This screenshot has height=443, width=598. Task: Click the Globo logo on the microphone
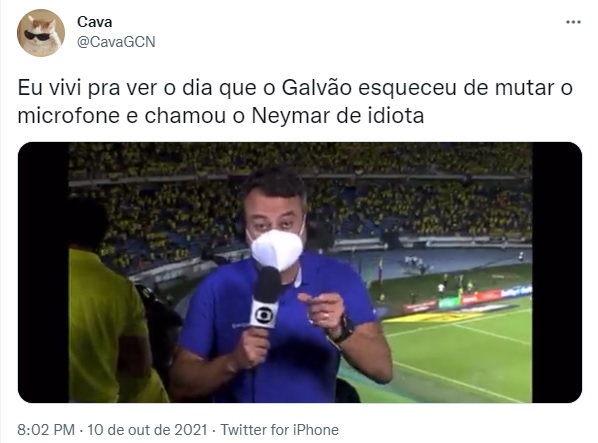[264, 314]
